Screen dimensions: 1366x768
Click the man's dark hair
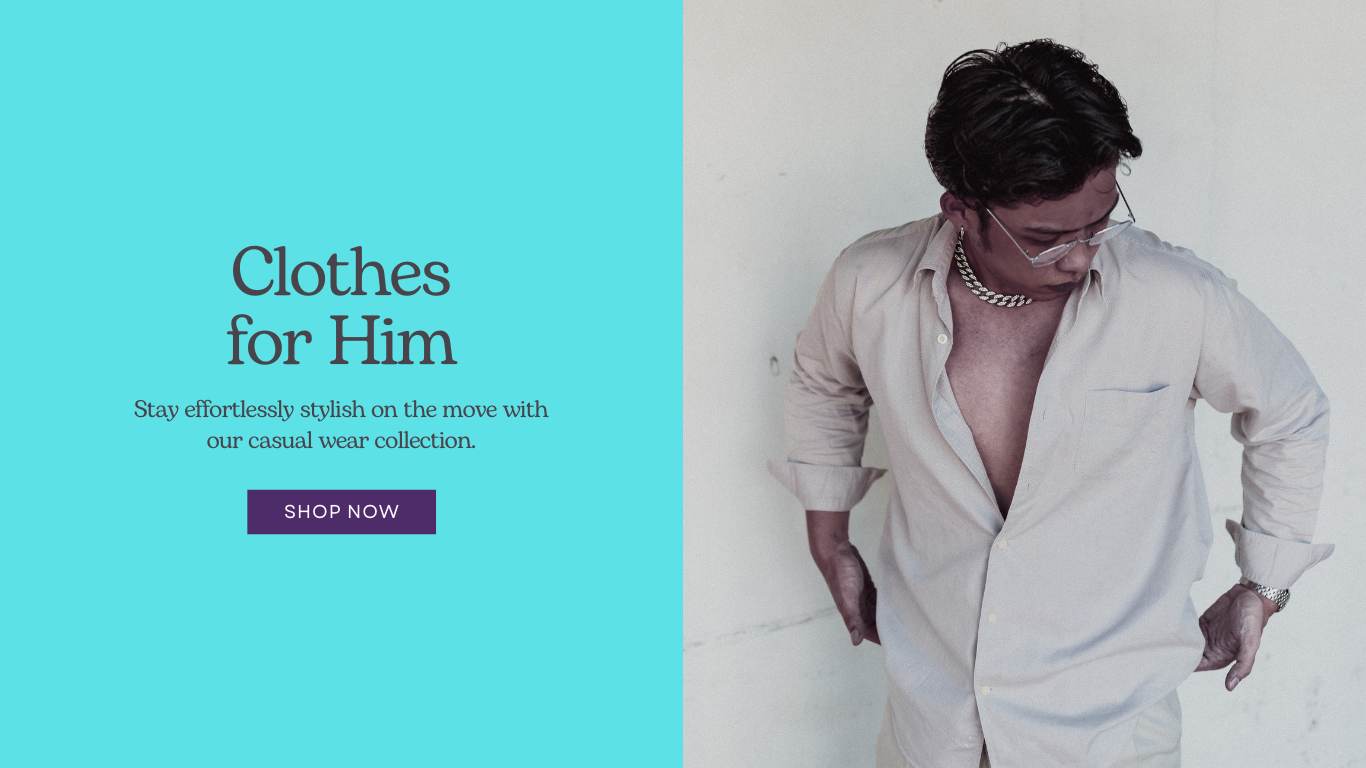1030,120
